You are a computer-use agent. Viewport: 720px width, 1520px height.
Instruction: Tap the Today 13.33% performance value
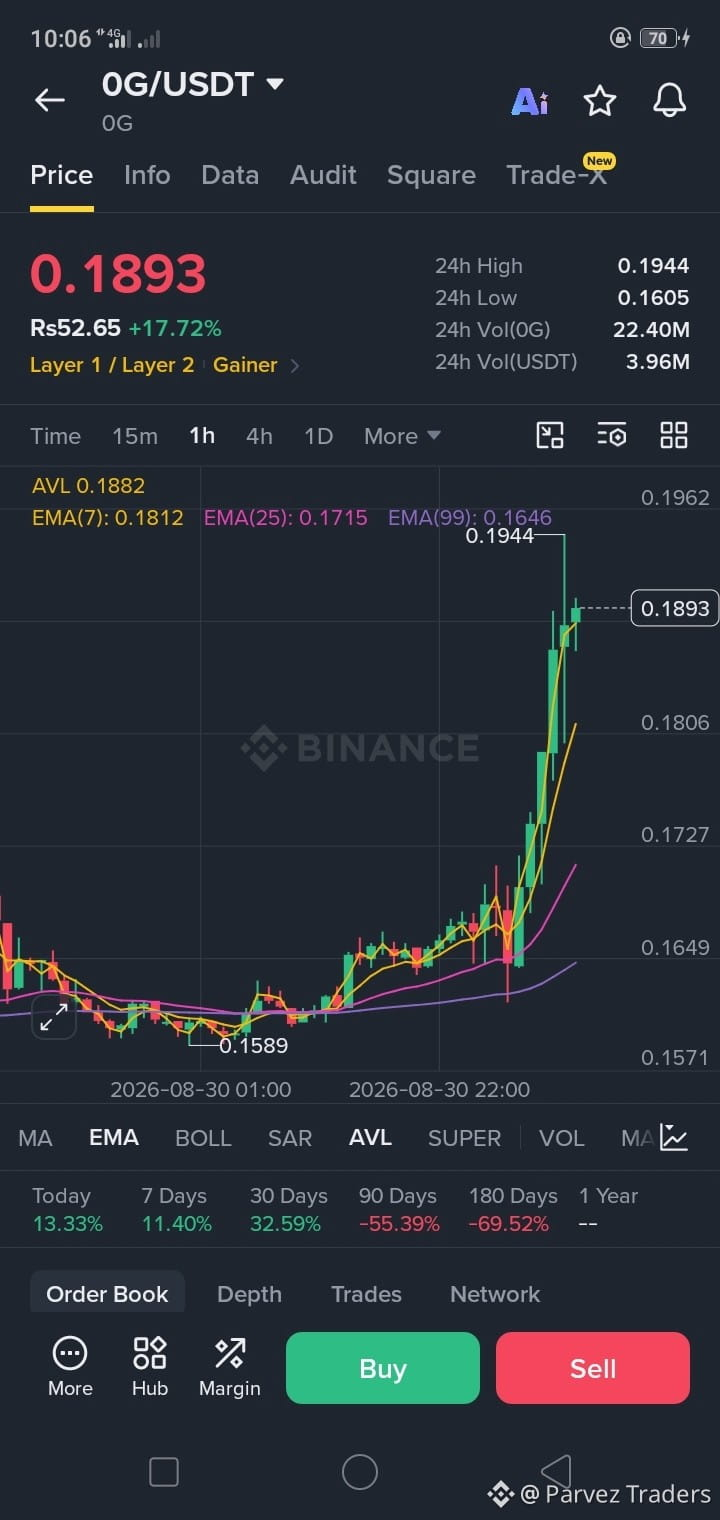click(x=67, y=1224)
